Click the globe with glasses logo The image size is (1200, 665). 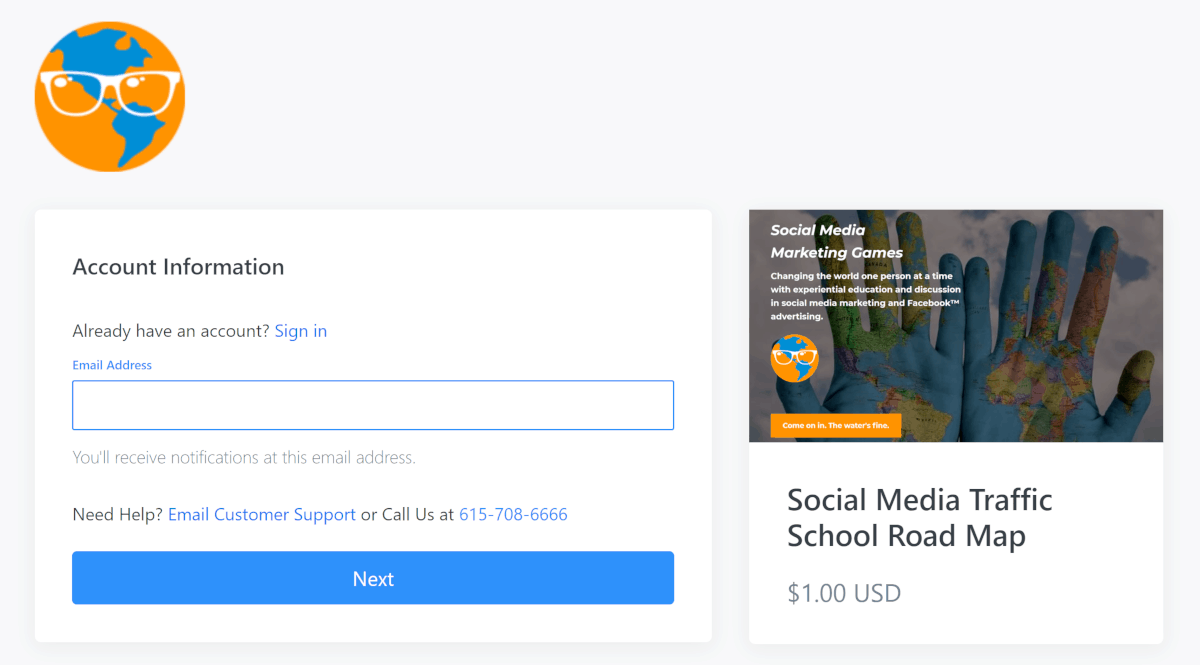coord(110,97)
